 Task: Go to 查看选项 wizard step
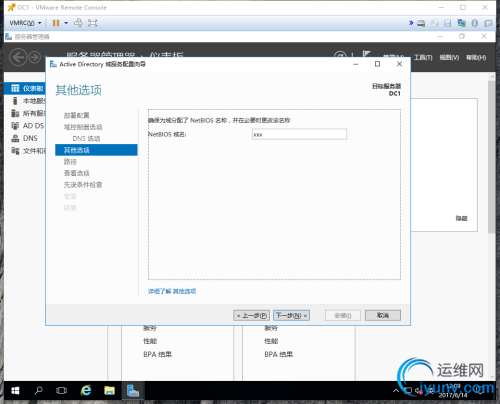pos(77,173)
